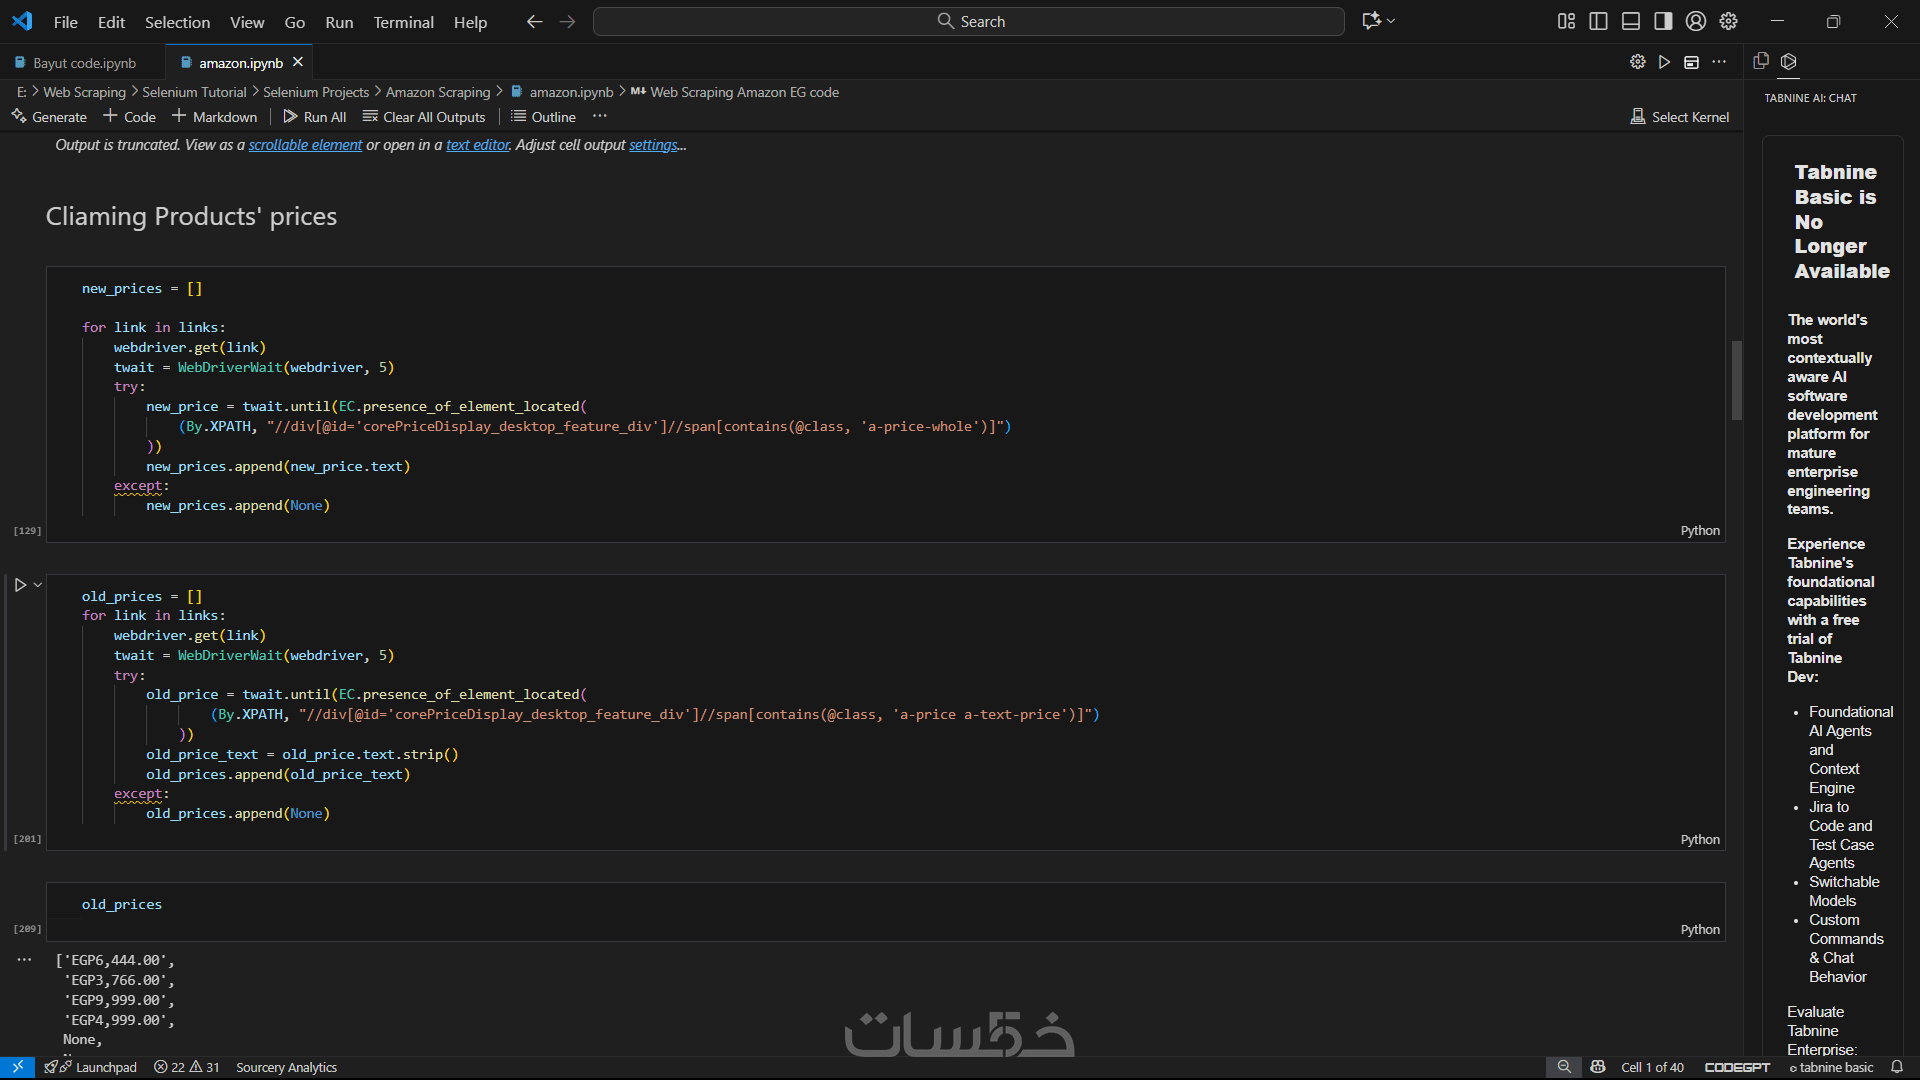Open the Terminal menu
1920x1080 pixels.
[x=403, y=22]
